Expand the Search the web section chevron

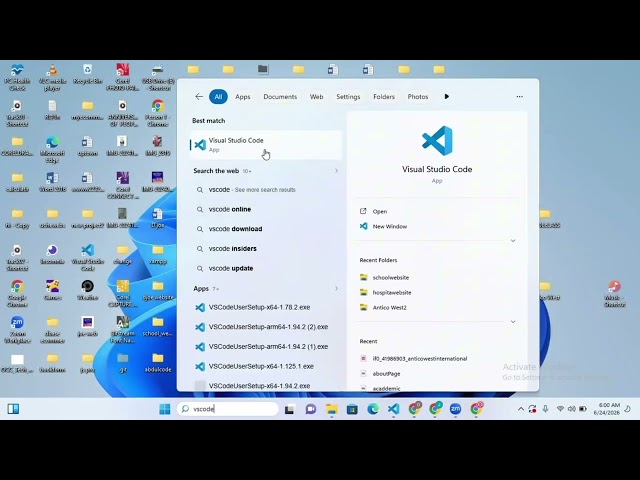coord(336,171)
